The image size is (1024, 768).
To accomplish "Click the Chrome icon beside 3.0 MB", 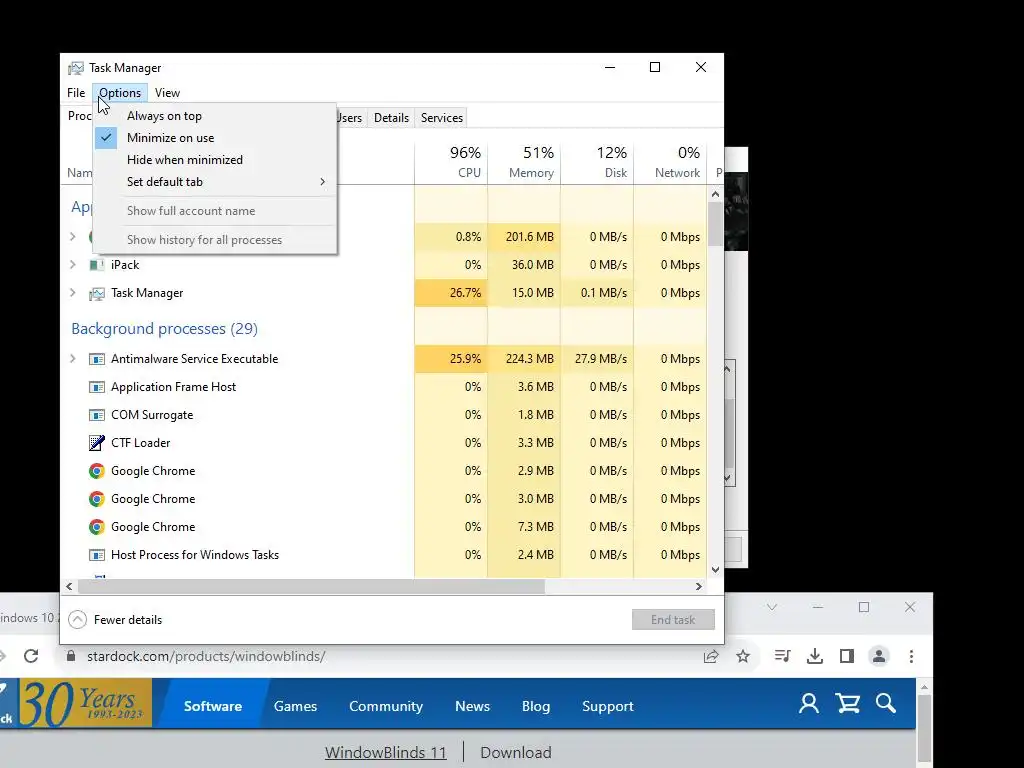I will coord(97,499).
